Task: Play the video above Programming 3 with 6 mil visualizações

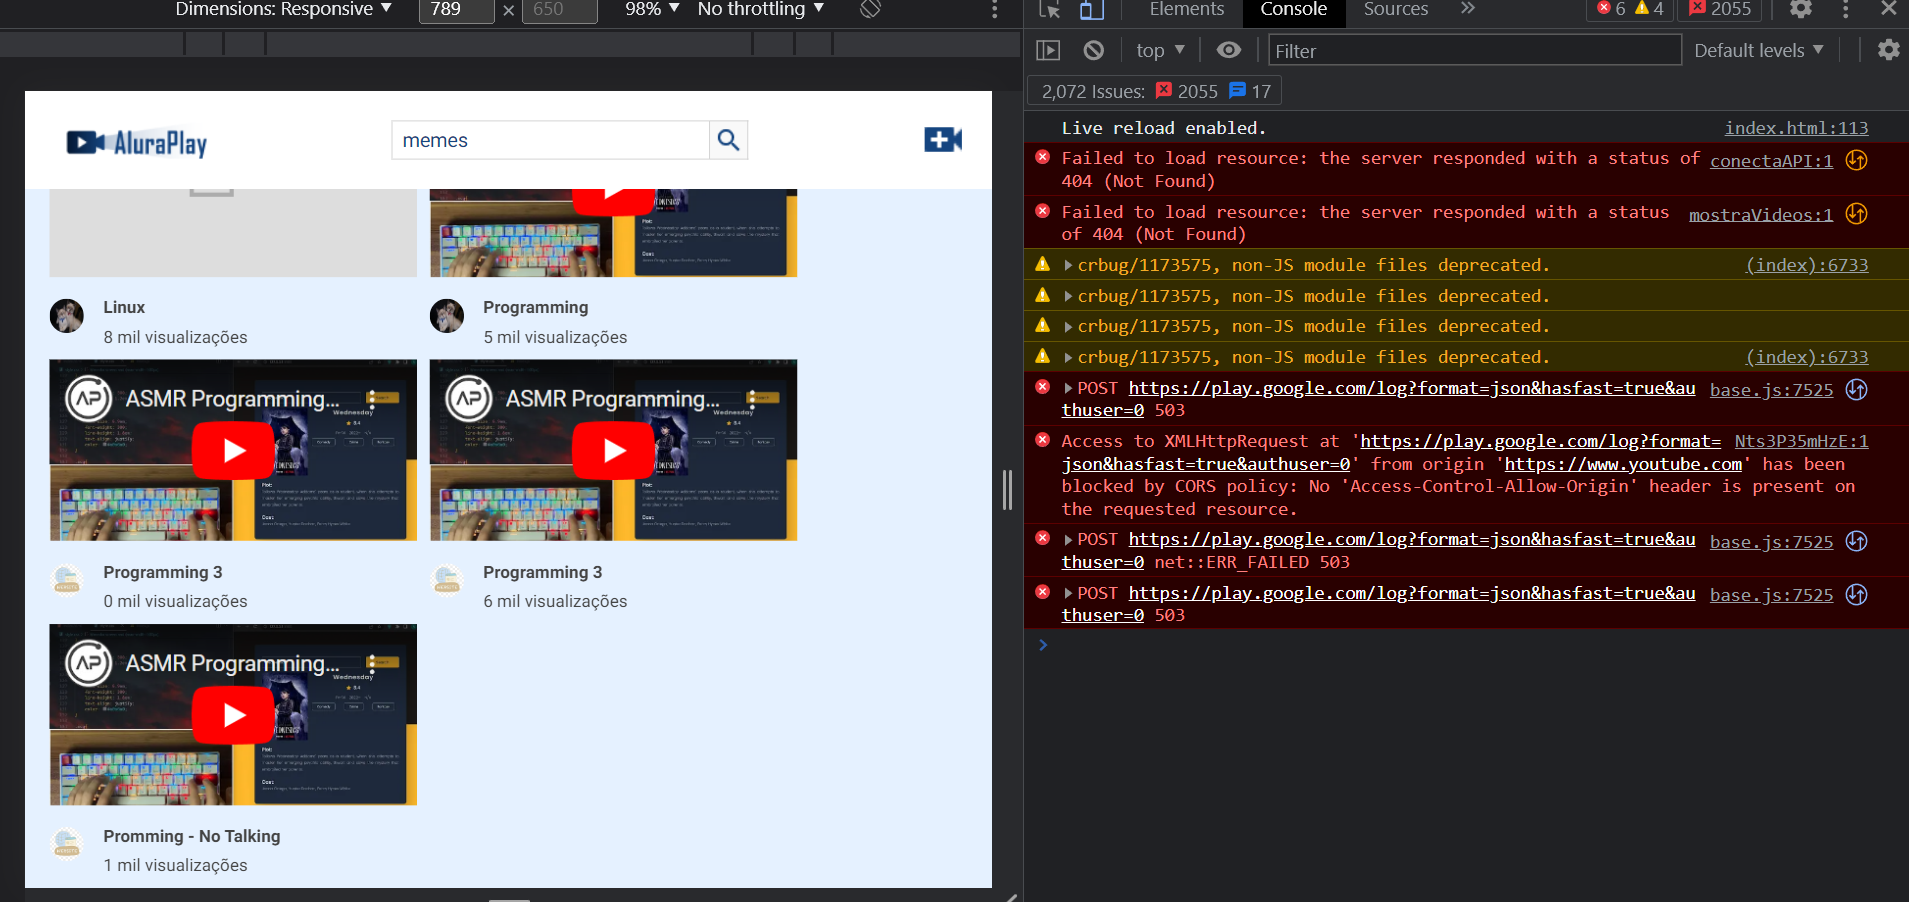Action: pos(614,450)
